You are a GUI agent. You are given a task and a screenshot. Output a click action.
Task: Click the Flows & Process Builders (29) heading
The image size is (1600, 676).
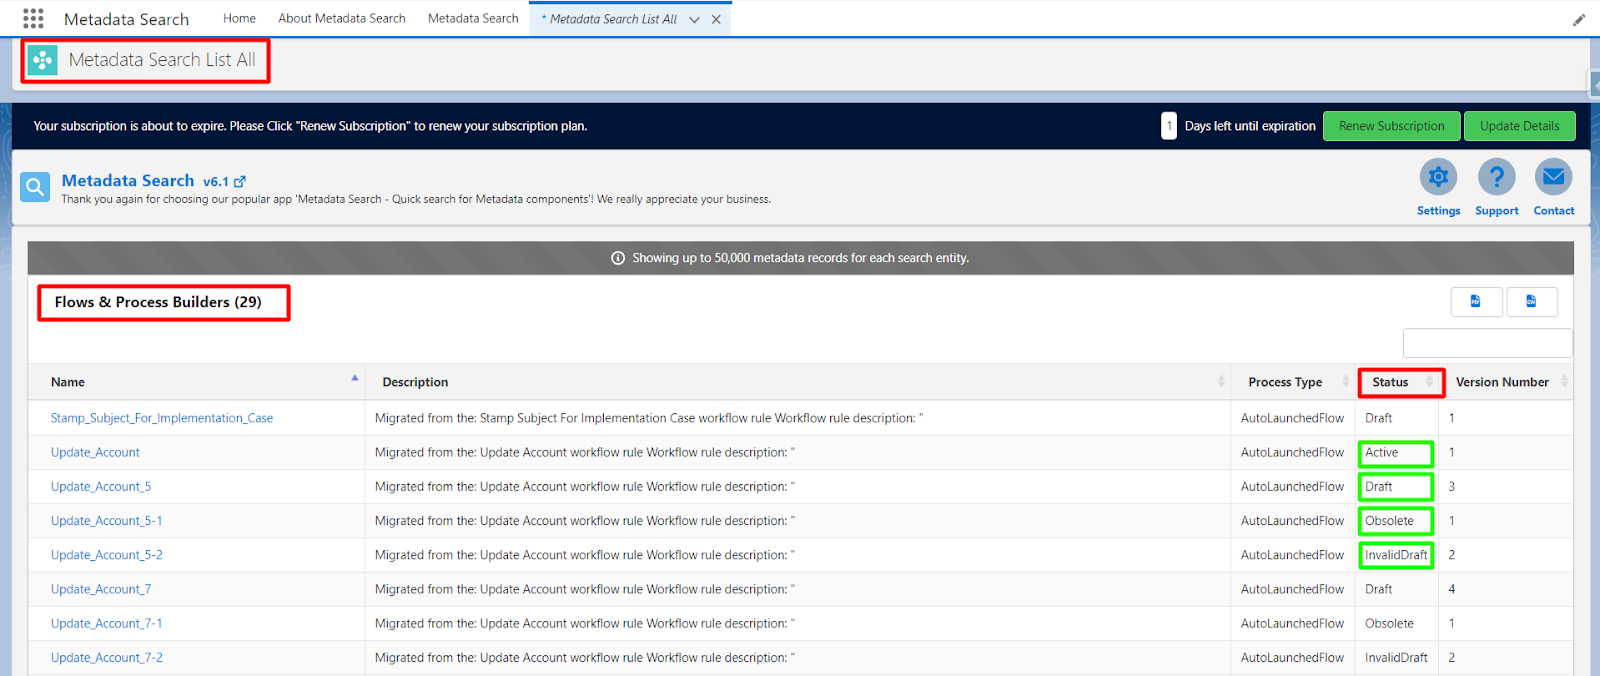tap(158, 302)
